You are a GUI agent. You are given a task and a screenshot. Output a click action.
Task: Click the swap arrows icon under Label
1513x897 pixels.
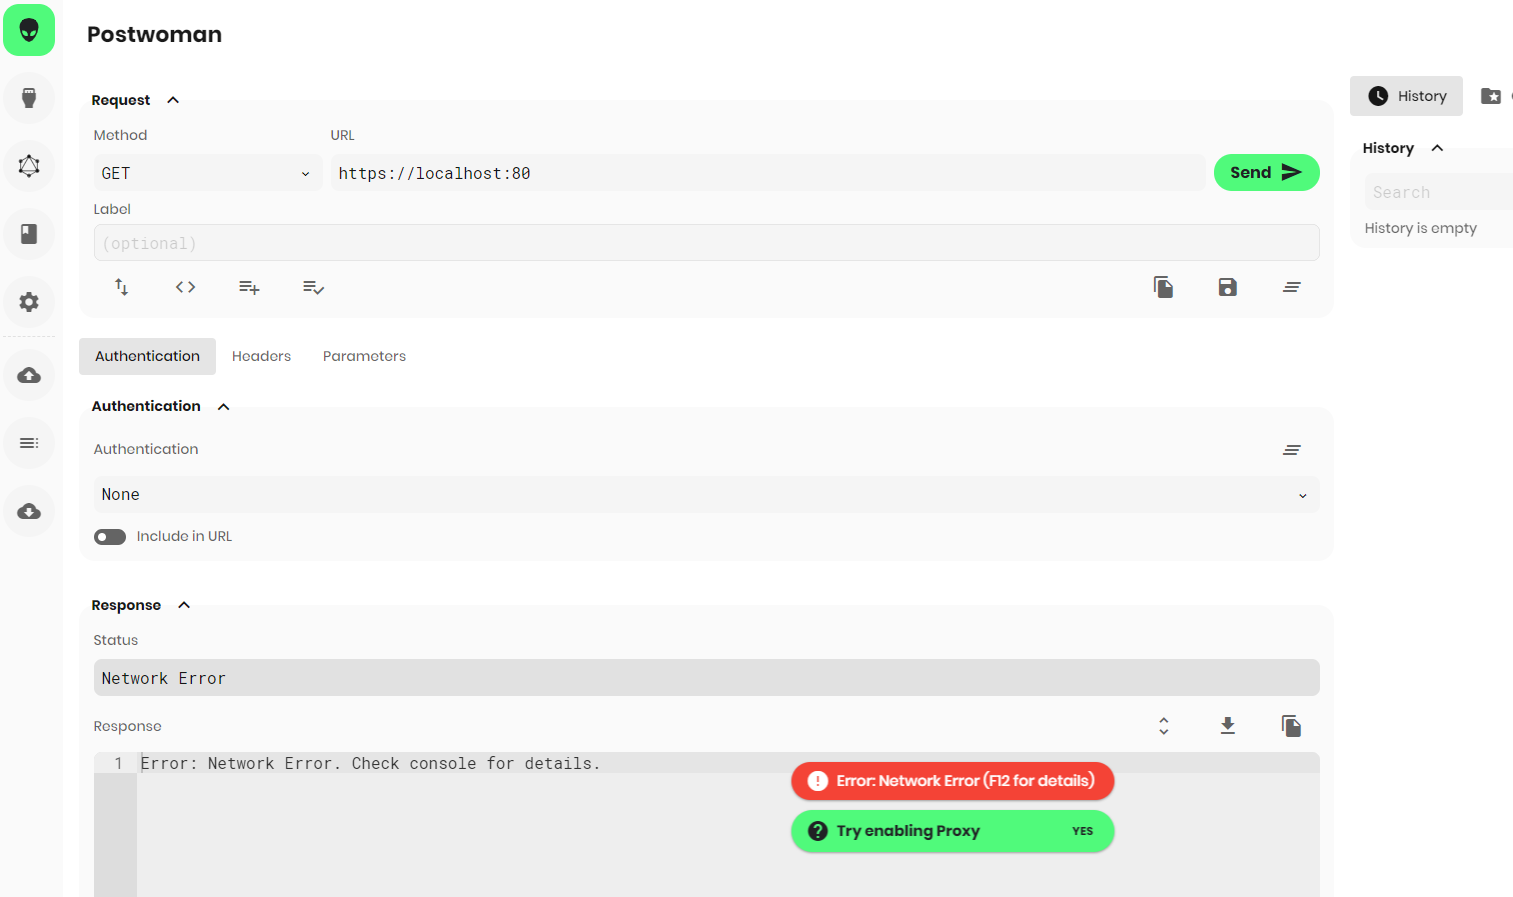(x=122, y=287)
